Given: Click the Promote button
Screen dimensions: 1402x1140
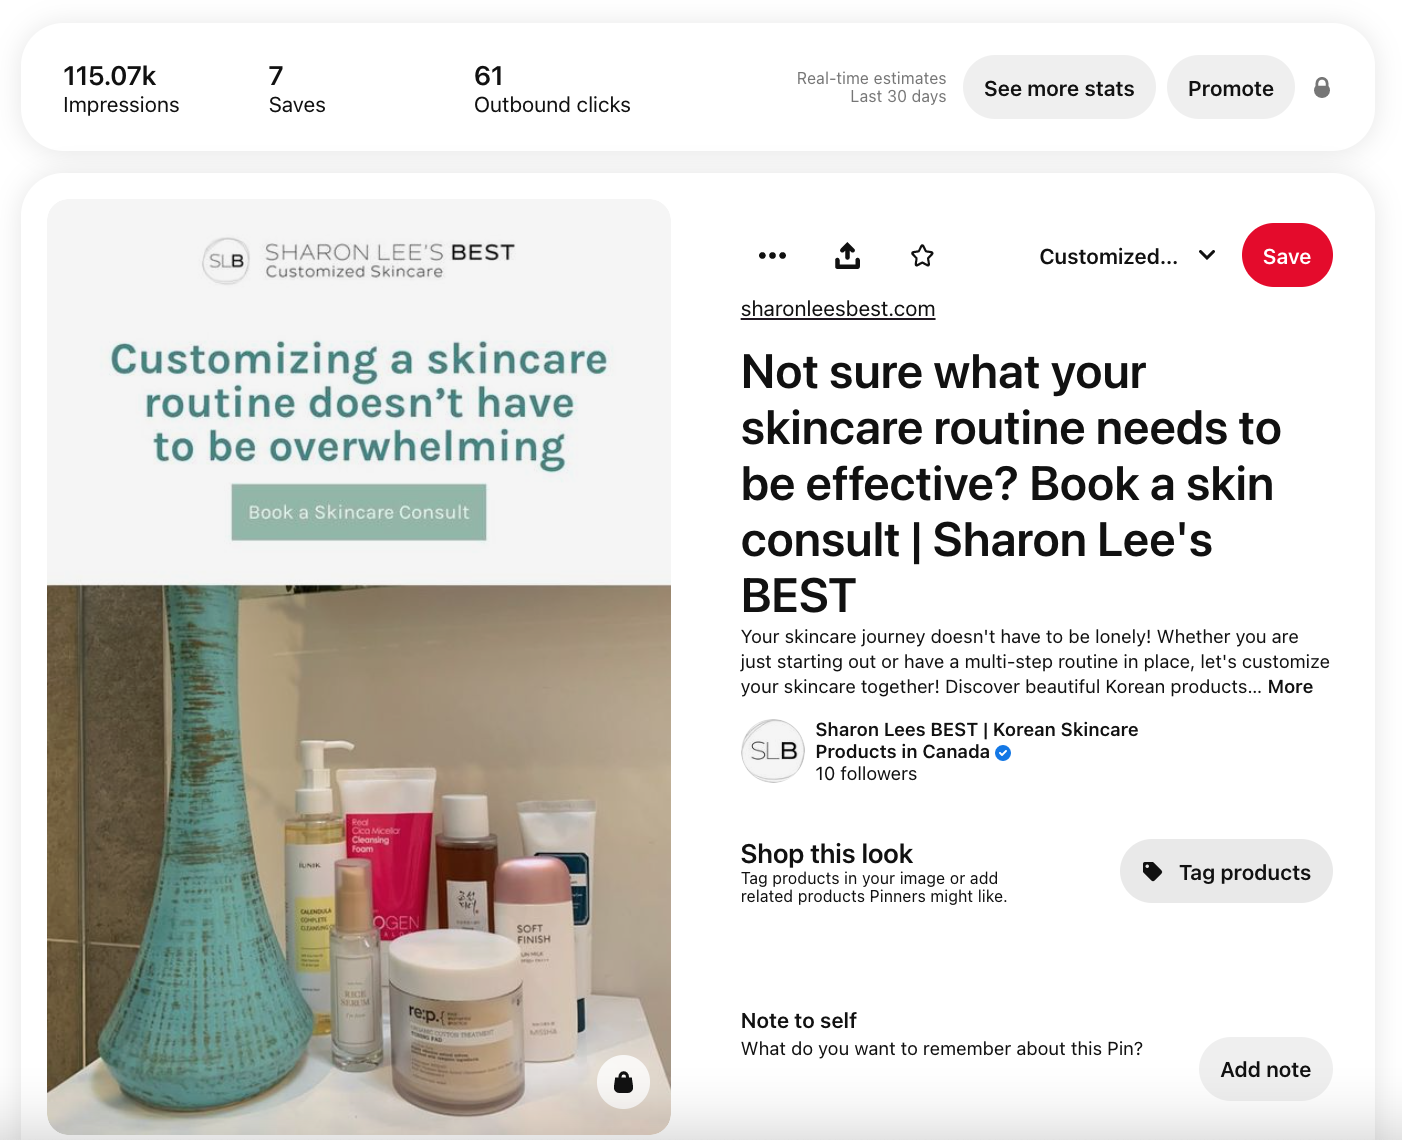Looking at the screenshot, I should tap(1231, 88).
